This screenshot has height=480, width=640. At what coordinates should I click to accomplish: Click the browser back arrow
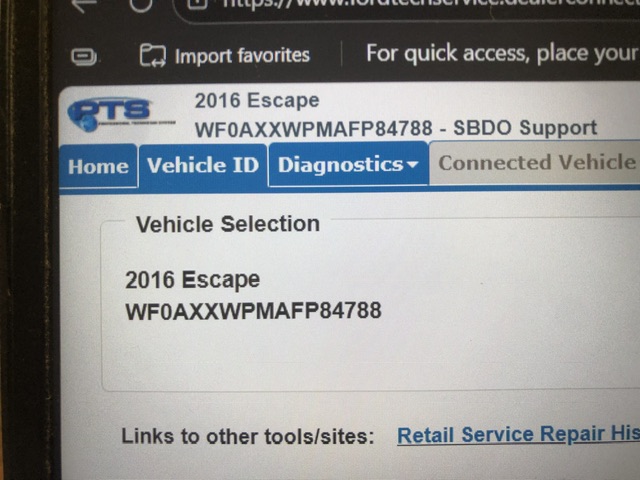84,6
